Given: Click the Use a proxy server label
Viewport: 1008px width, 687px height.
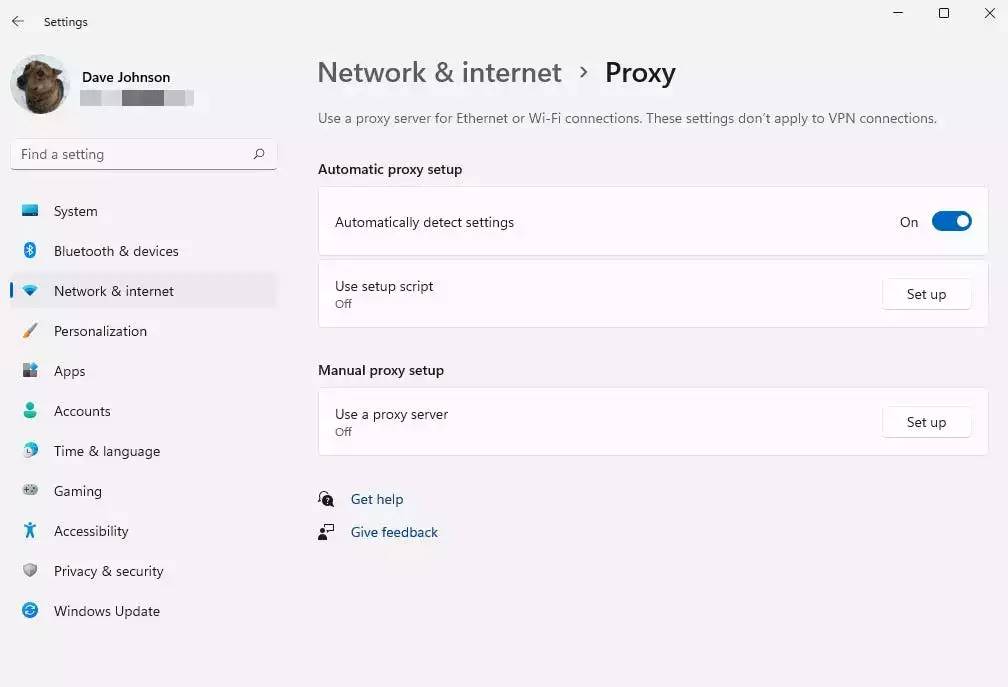Looking at the screenshot, I should 392,415.
